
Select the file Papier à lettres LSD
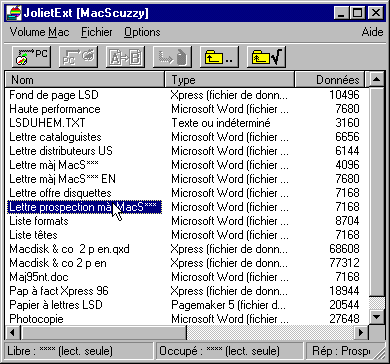point(56,305)
